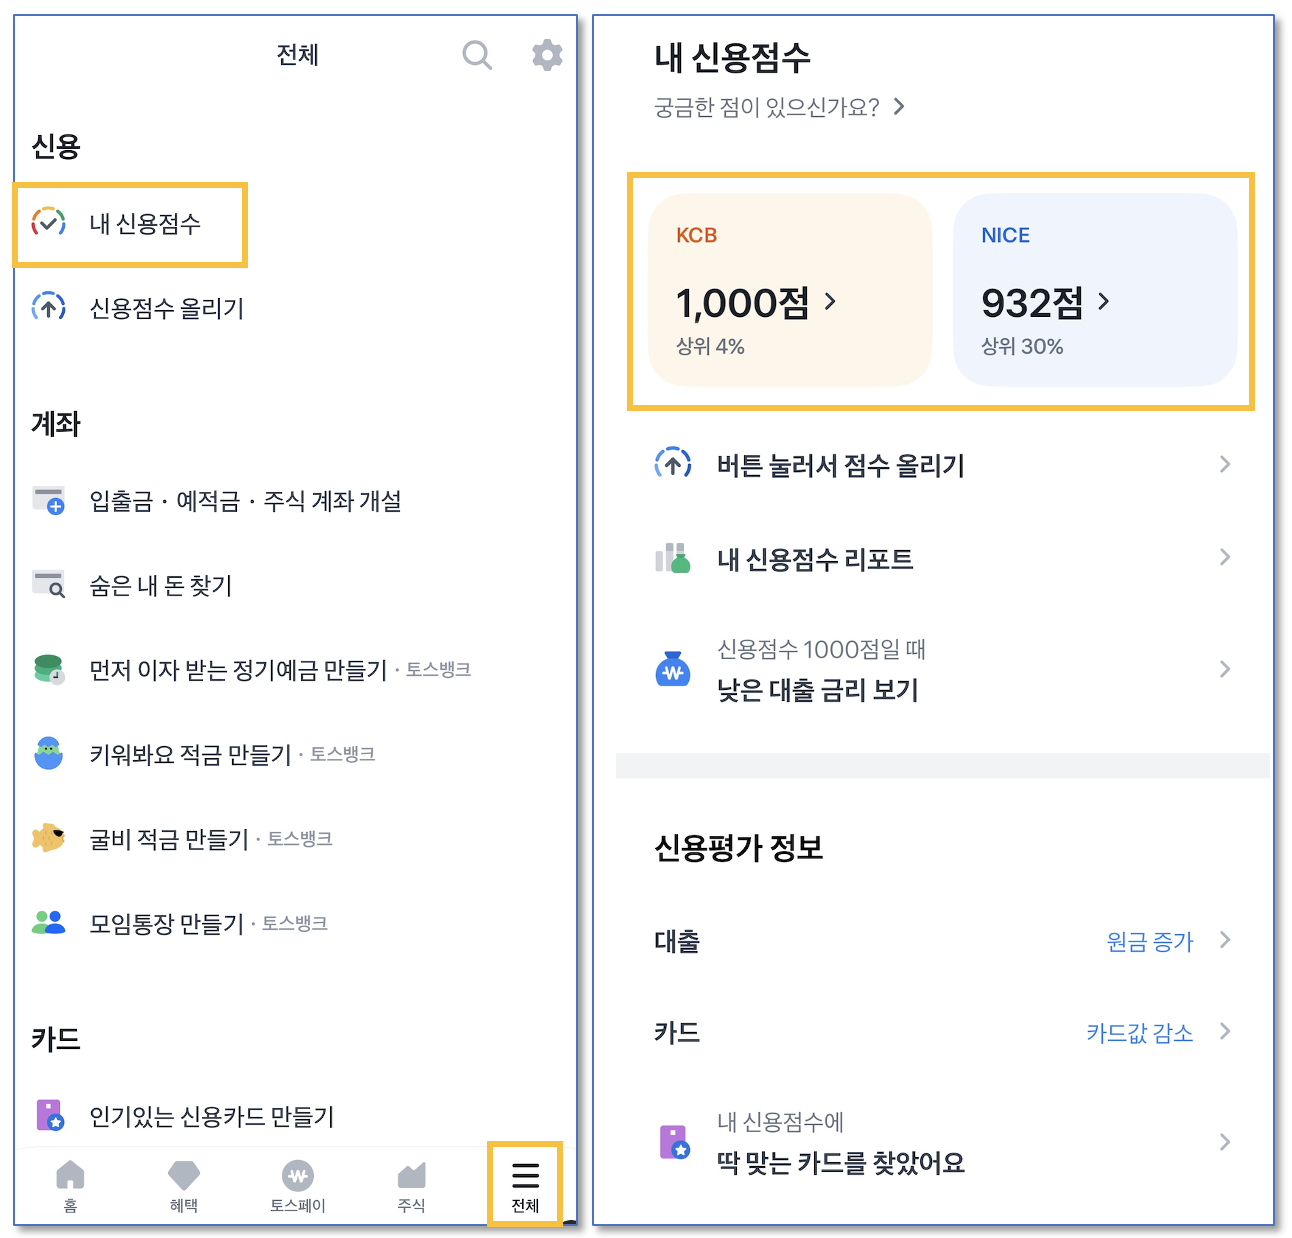Open the settings gear icon

point(546,55)
